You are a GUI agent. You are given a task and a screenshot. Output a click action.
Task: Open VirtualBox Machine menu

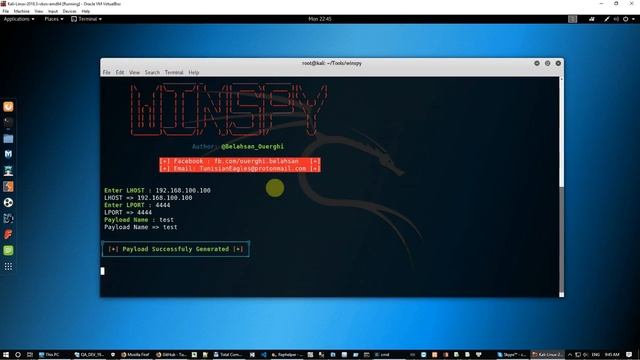pyautogui.click(x=22, y=11)
